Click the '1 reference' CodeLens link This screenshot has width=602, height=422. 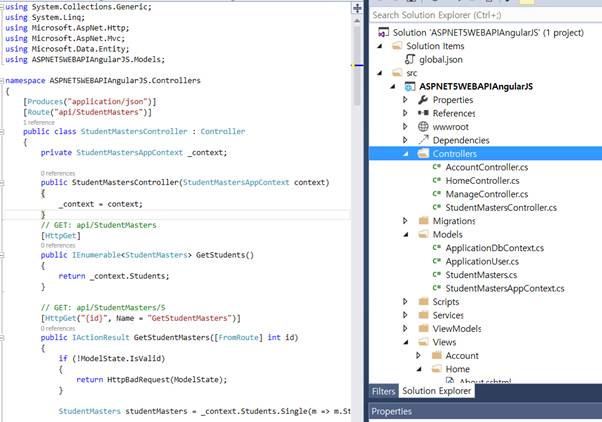coord(39,122)
